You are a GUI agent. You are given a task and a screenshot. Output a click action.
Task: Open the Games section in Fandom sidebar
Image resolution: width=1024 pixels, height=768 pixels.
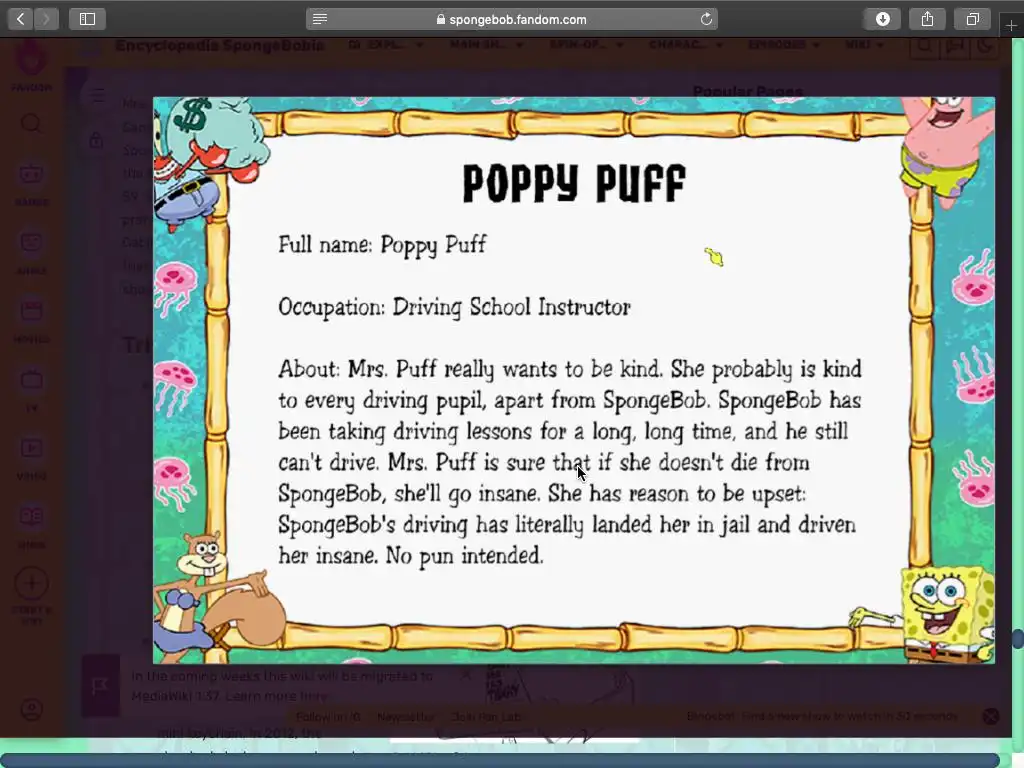point(31,183)
